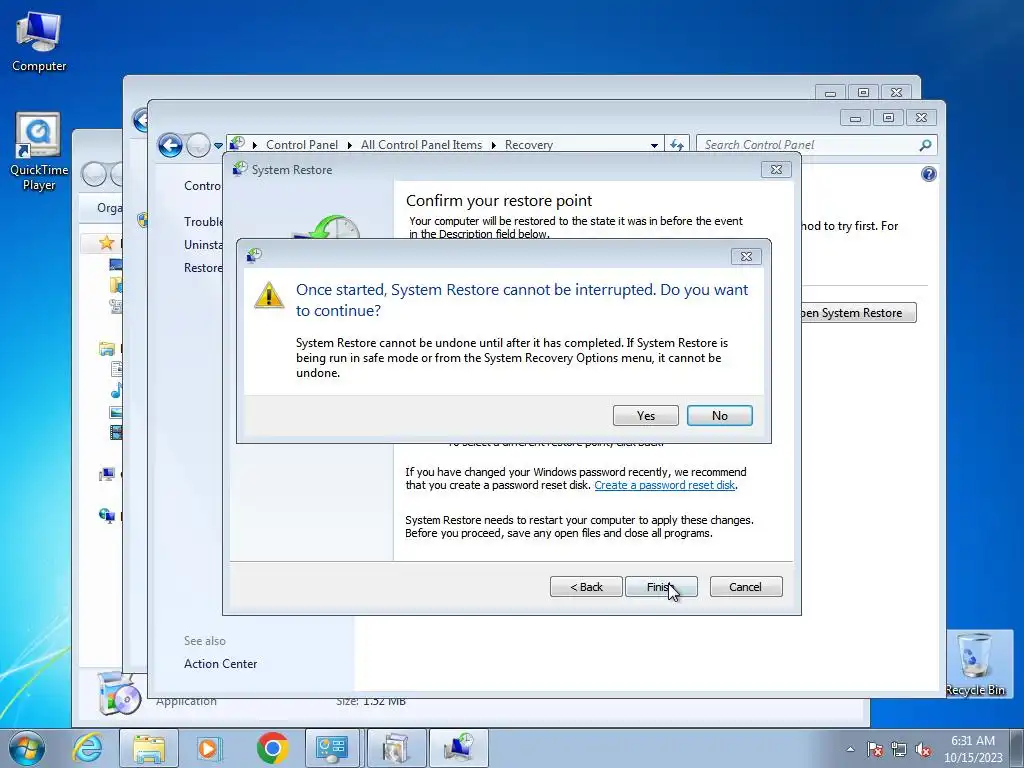
Task: Close the warning confirmation dialog
Action: point(746,257)
